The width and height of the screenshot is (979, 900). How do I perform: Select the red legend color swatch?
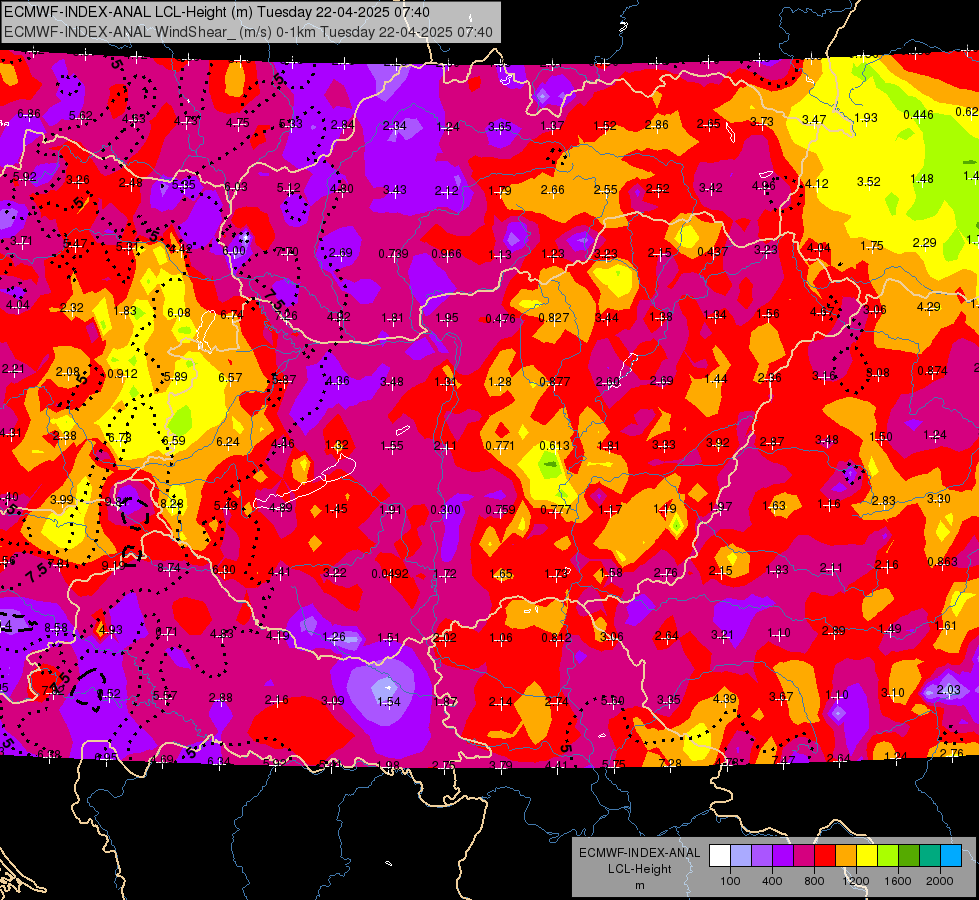[825, 856]
